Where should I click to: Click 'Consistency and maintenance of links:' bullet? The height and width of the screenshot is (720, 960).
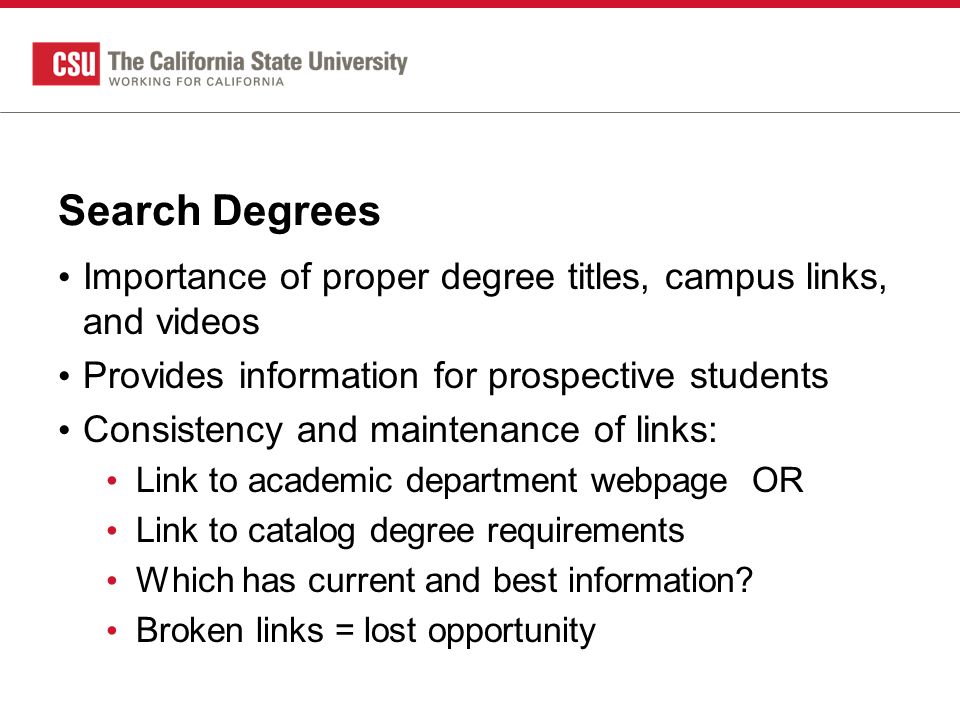tap(400, 429)
